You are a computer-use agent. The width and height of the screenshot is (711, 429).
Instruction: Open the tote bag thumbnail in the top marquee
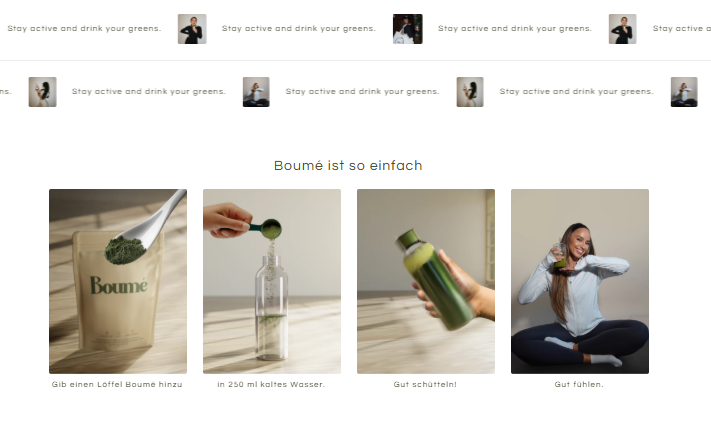408,29
